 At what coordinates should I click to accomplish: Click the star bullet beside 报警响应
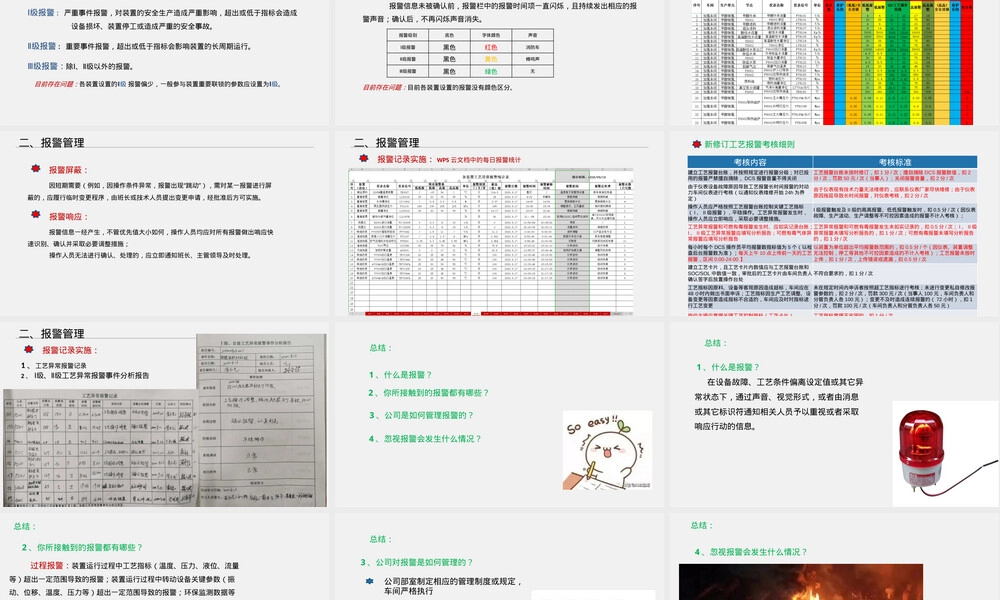coord(36,215)
